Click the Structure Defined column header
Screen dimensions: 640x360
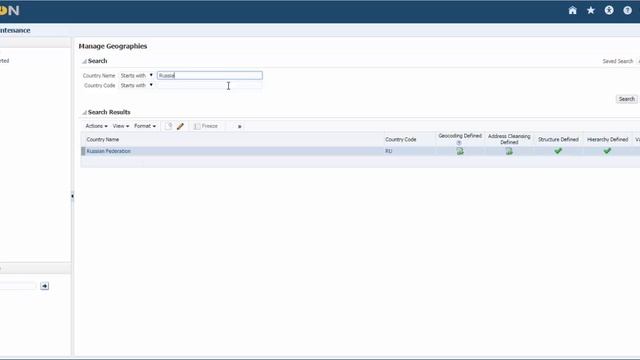click(558, 140)
